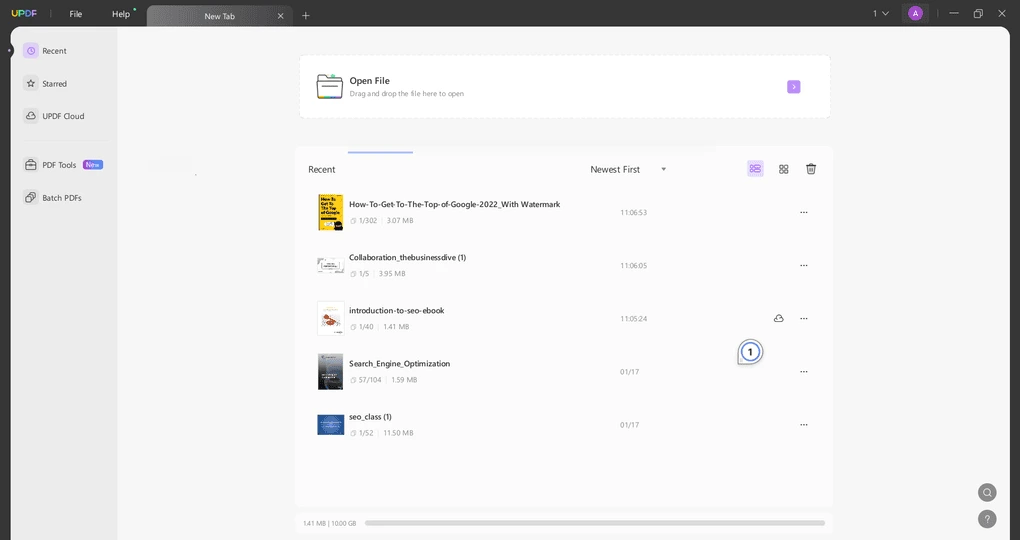Expand the window count dropdown in title bar

(x=881, y=14)
